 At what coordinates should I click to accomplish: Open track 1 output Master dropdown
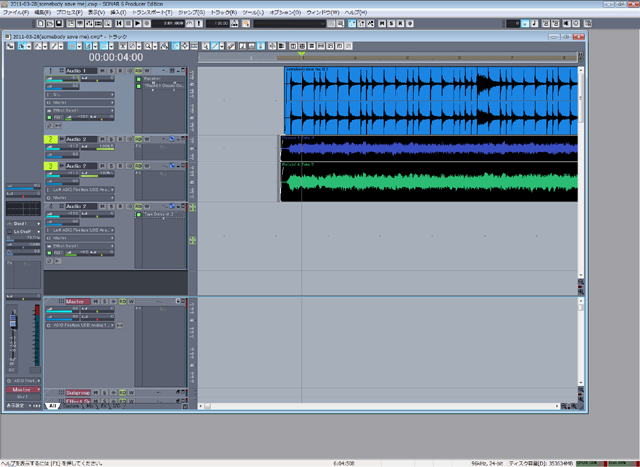coord(80,102)
